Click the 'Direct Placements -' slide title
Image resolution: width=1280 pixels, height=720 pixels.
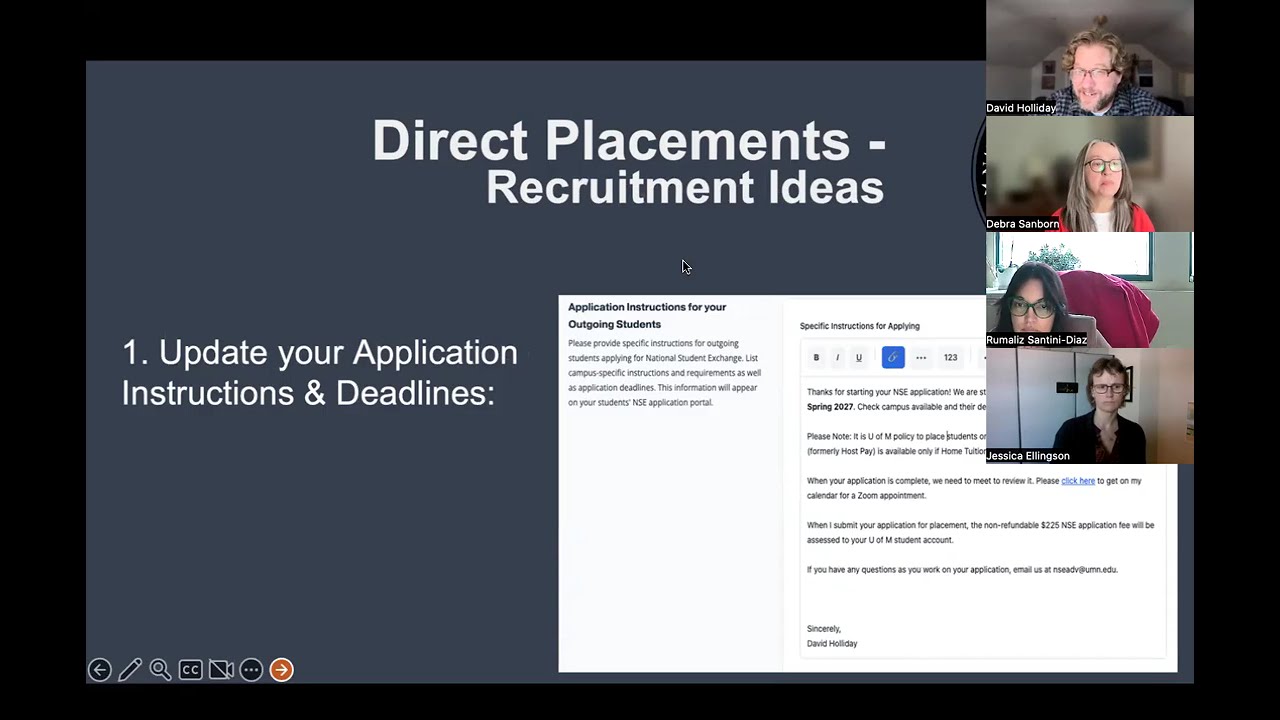click(629, 141)
